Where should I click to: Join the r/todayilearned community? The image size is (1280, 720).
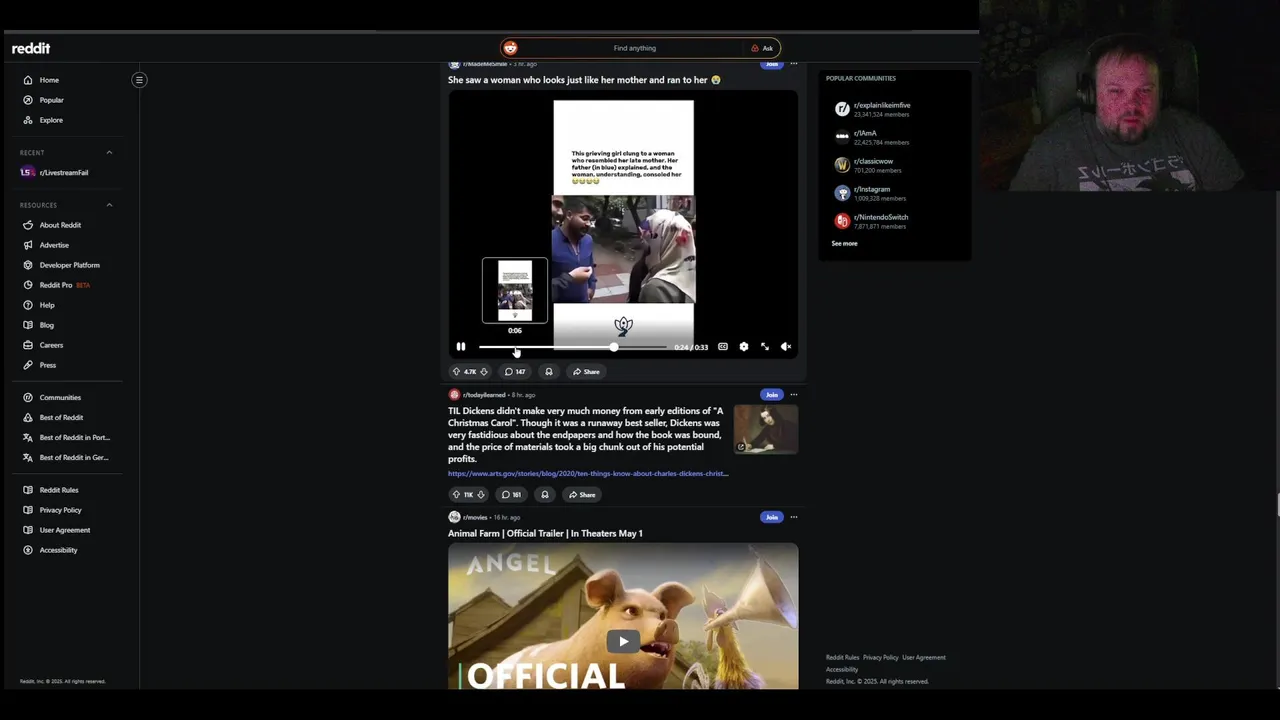pos(771,395)
